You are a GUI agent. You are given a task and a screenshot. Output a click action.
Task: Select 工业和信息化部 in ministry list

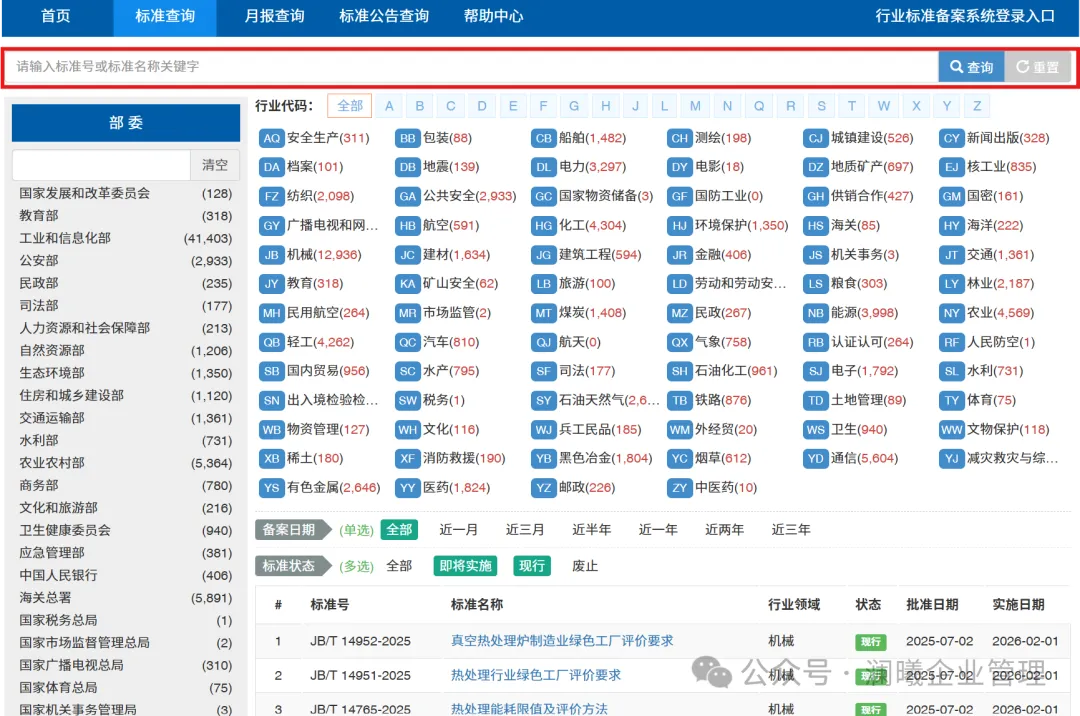click(x=126, y=238)
